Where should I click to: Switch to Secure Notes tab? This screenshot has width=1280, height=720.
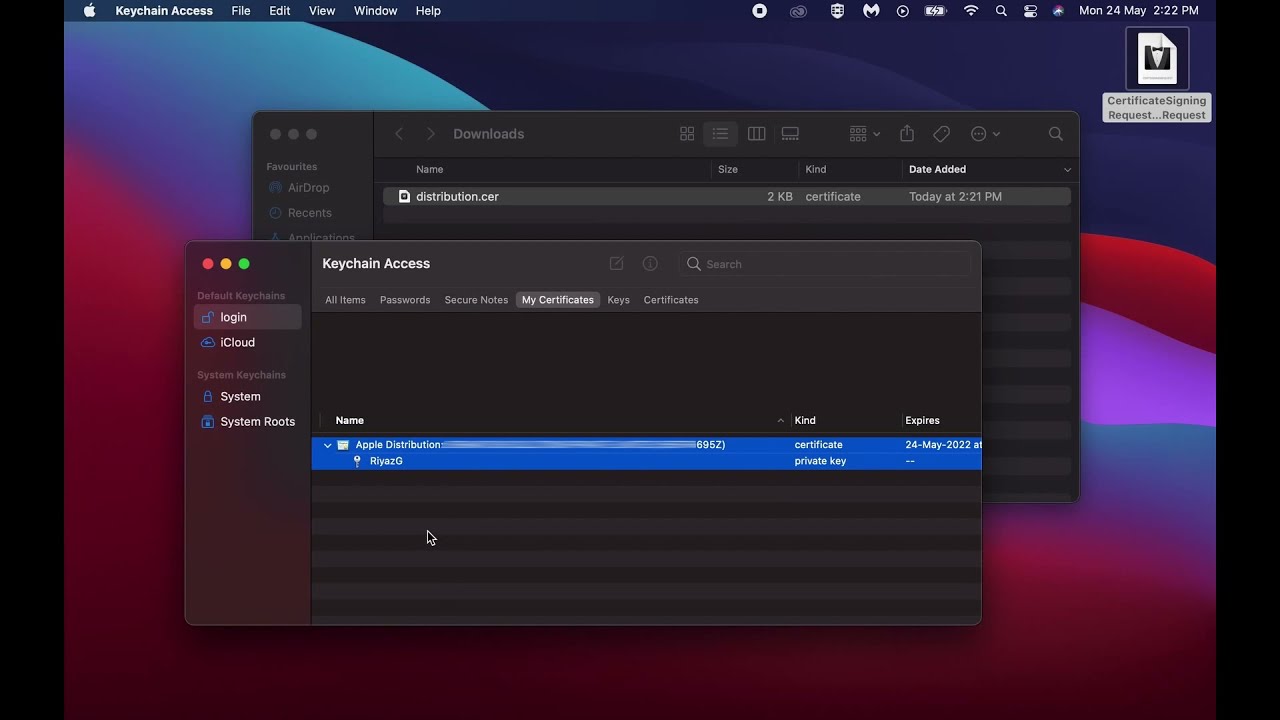(476, 300)
